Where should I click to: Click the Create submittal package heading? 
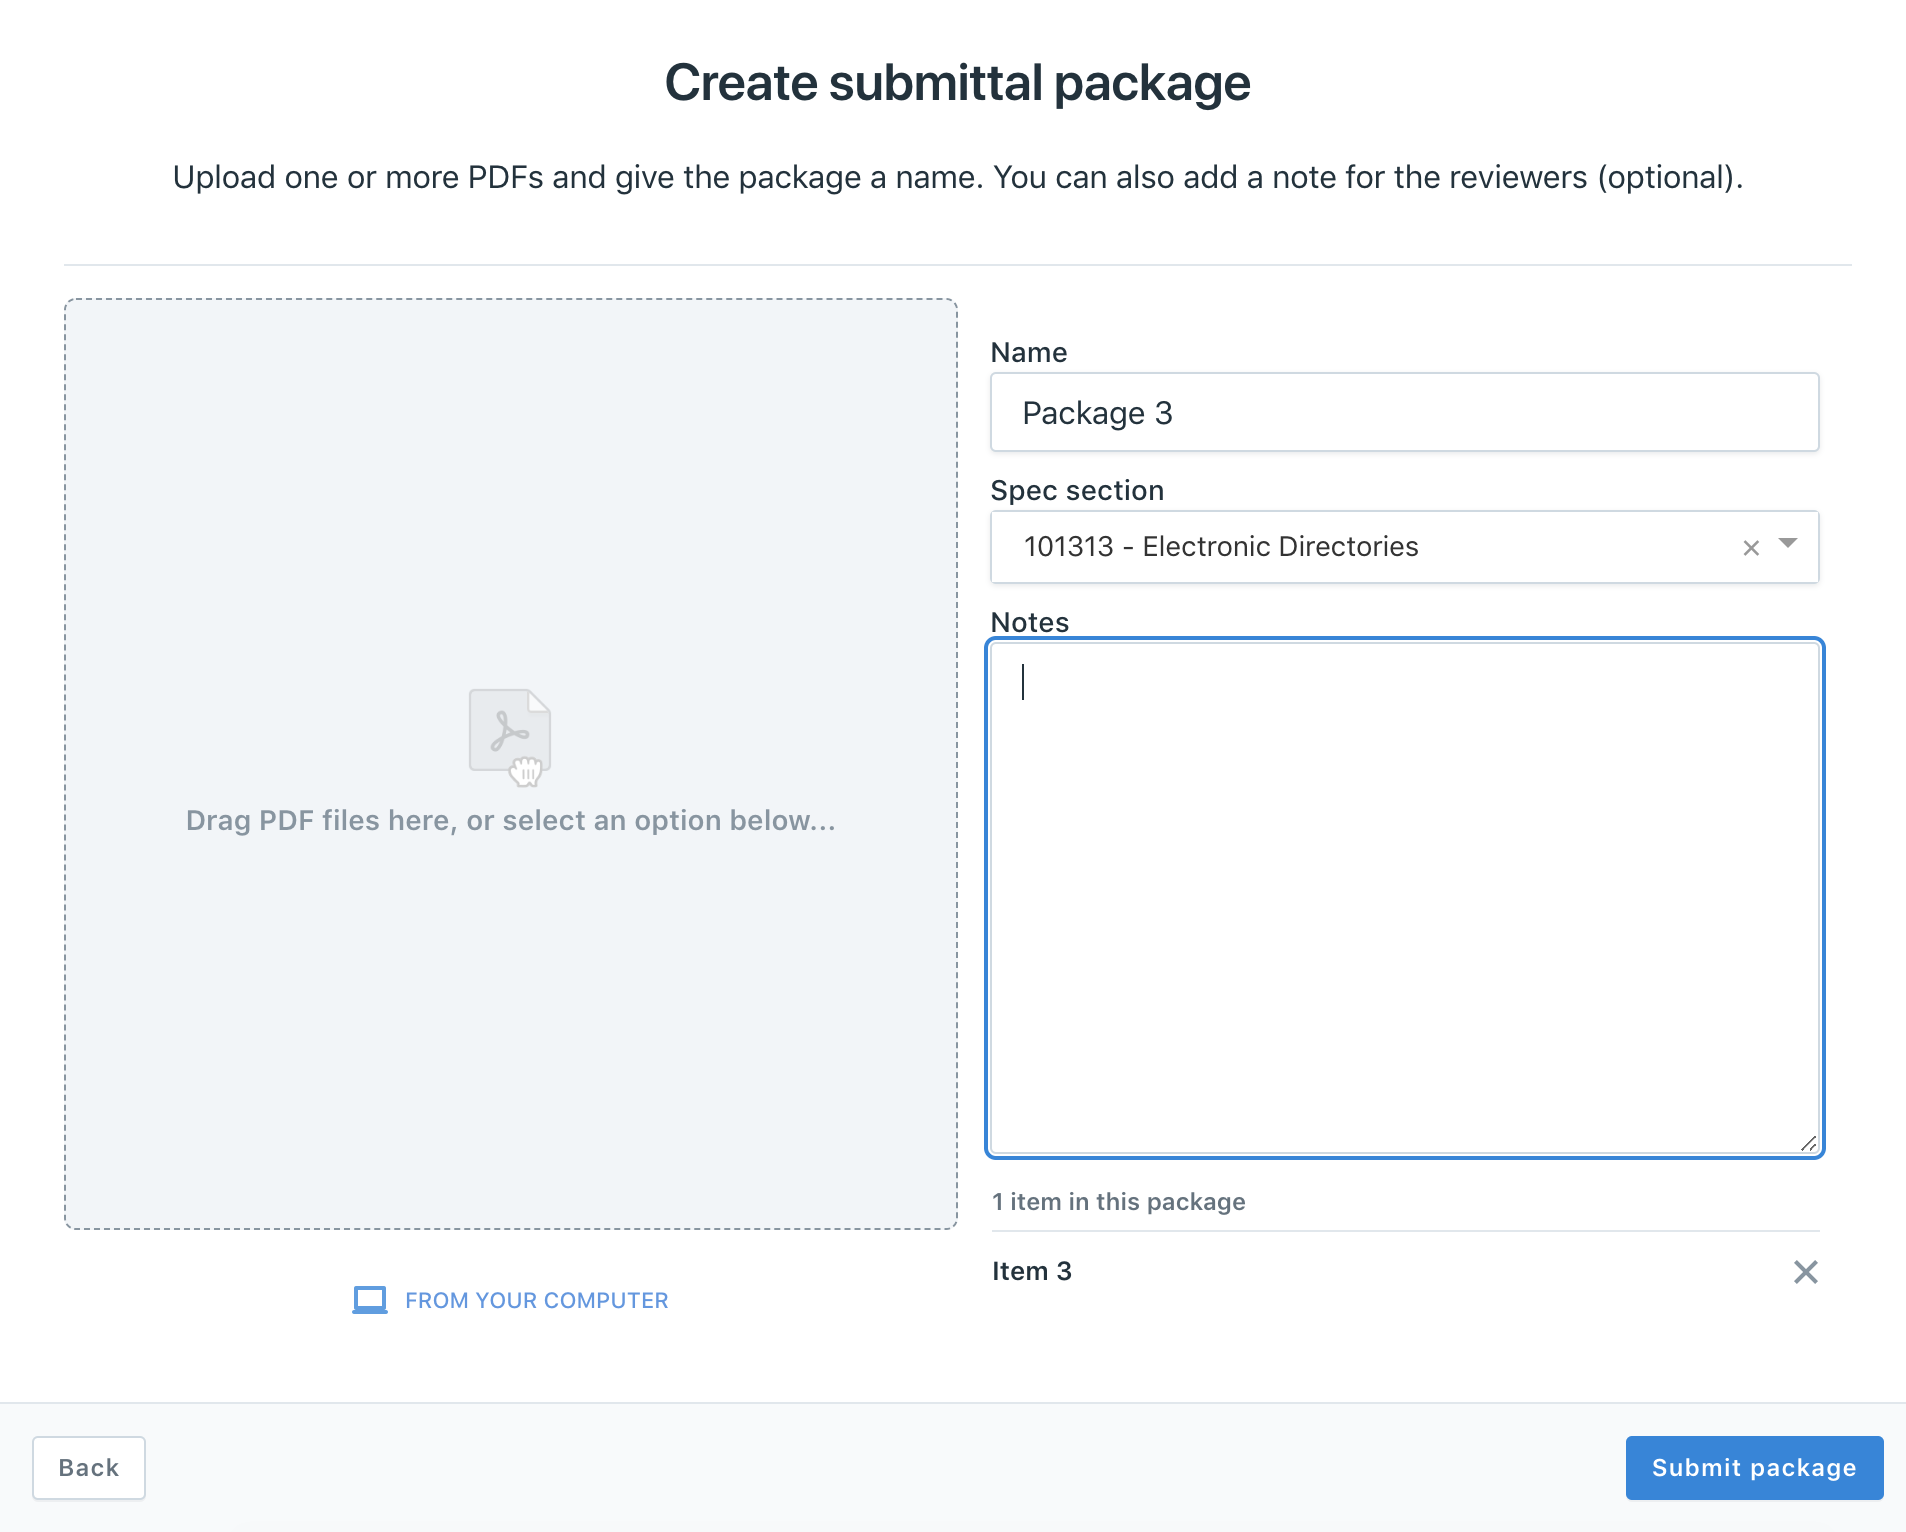958,83
